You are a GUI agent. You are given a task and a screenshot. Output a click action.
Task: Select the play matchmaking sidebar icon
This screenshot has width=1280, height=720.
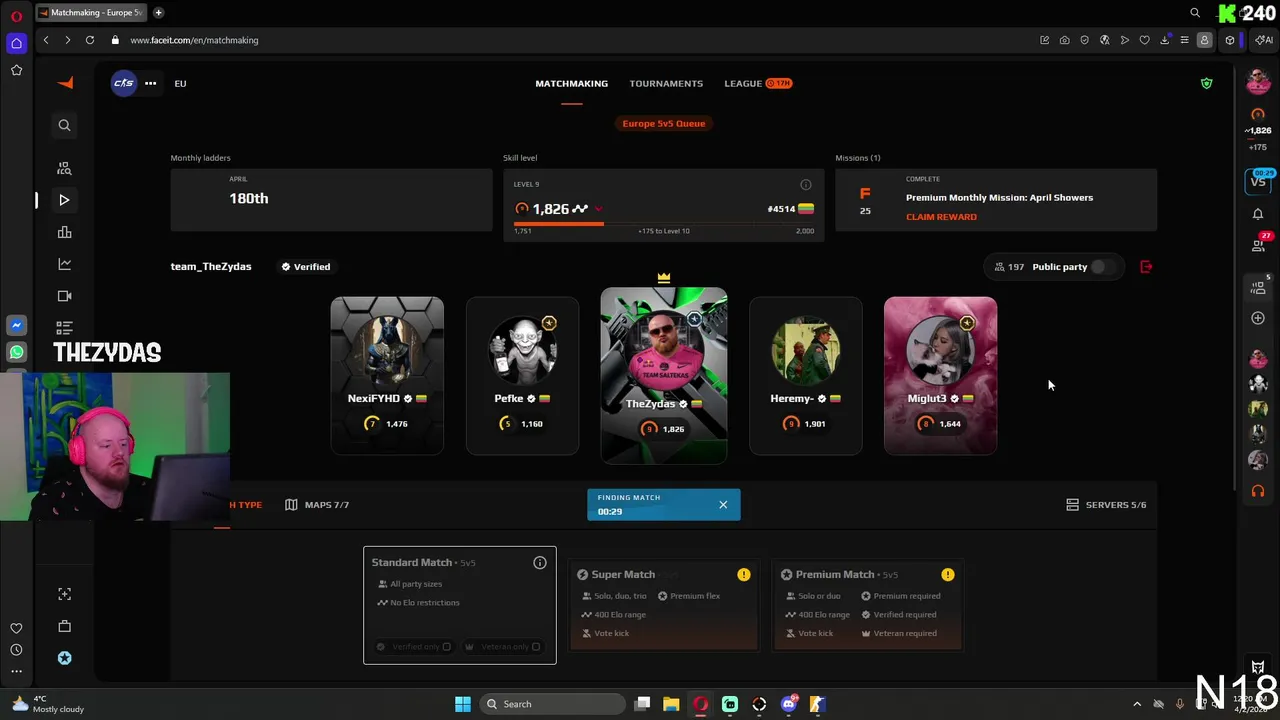64,200
